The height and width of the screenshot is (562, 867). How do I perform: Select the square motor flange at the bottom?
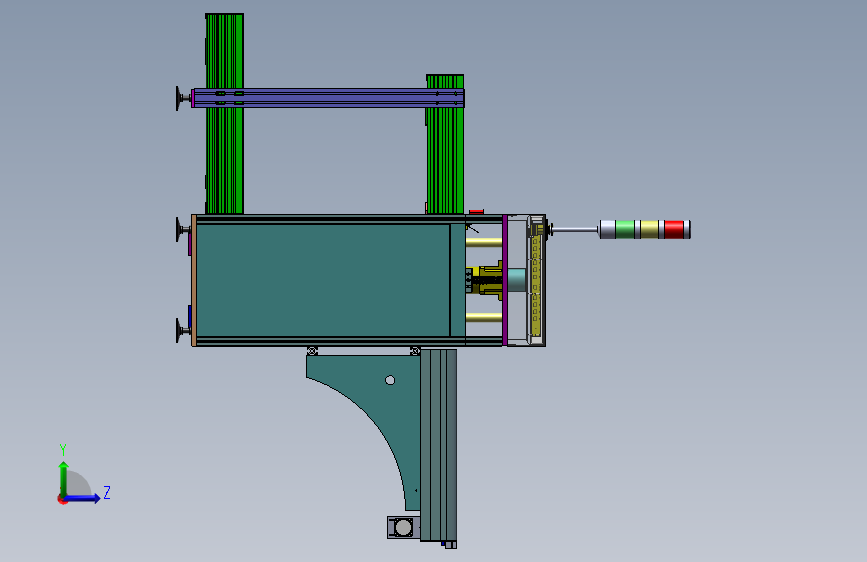[403, 528]
